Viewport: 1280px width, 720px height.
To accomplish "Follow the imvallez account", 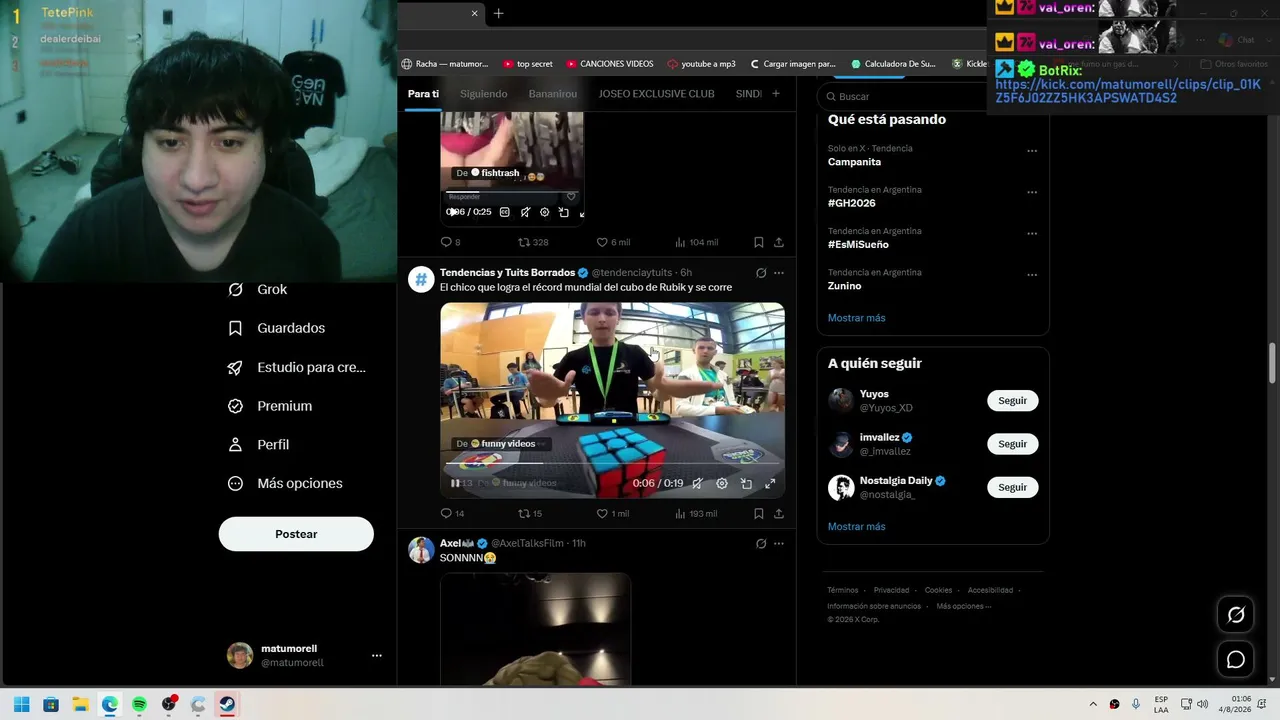I will 1013,444.
